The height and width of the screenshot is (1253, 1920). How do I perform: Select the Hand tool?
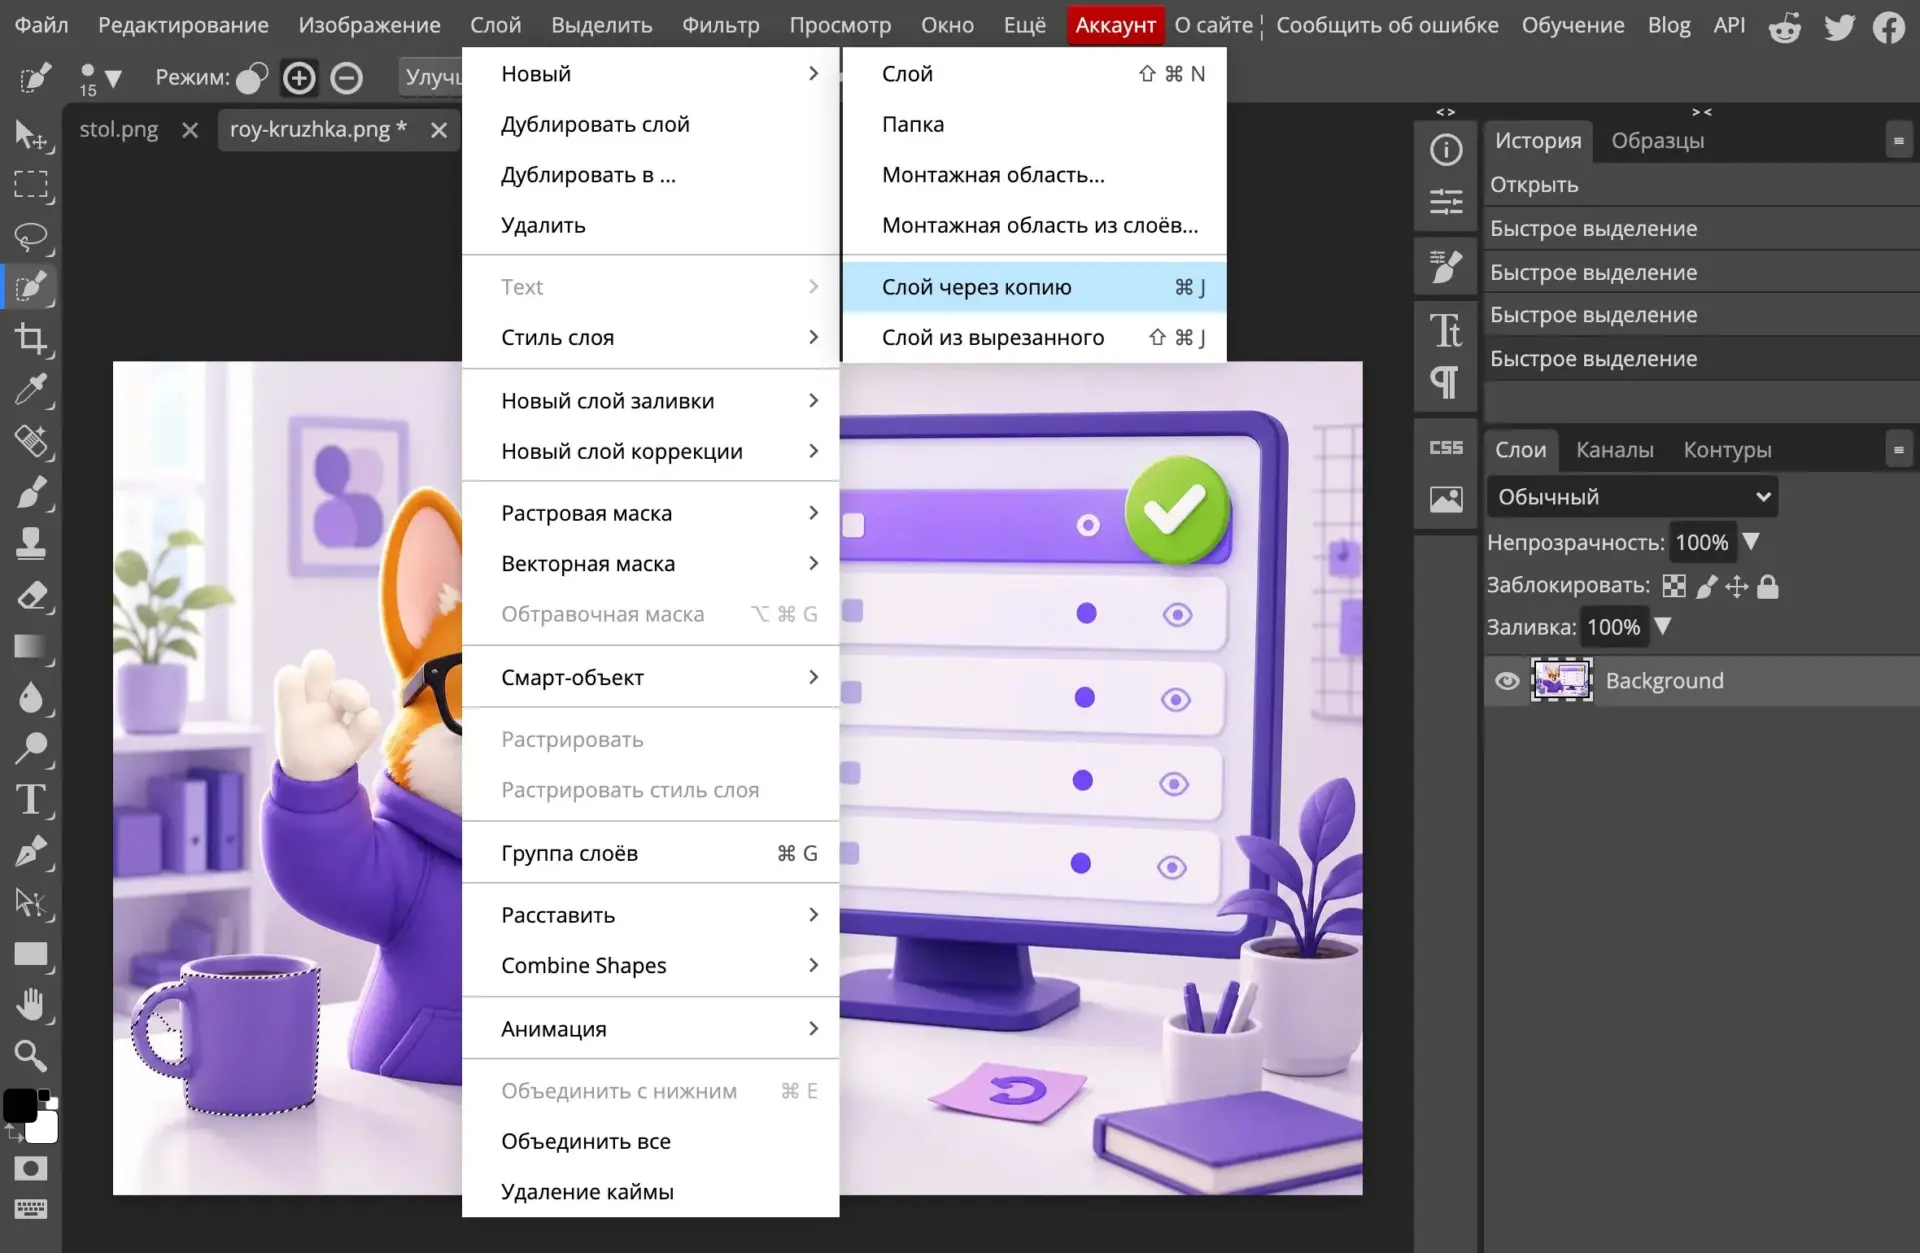click(x=30, y=1005)
